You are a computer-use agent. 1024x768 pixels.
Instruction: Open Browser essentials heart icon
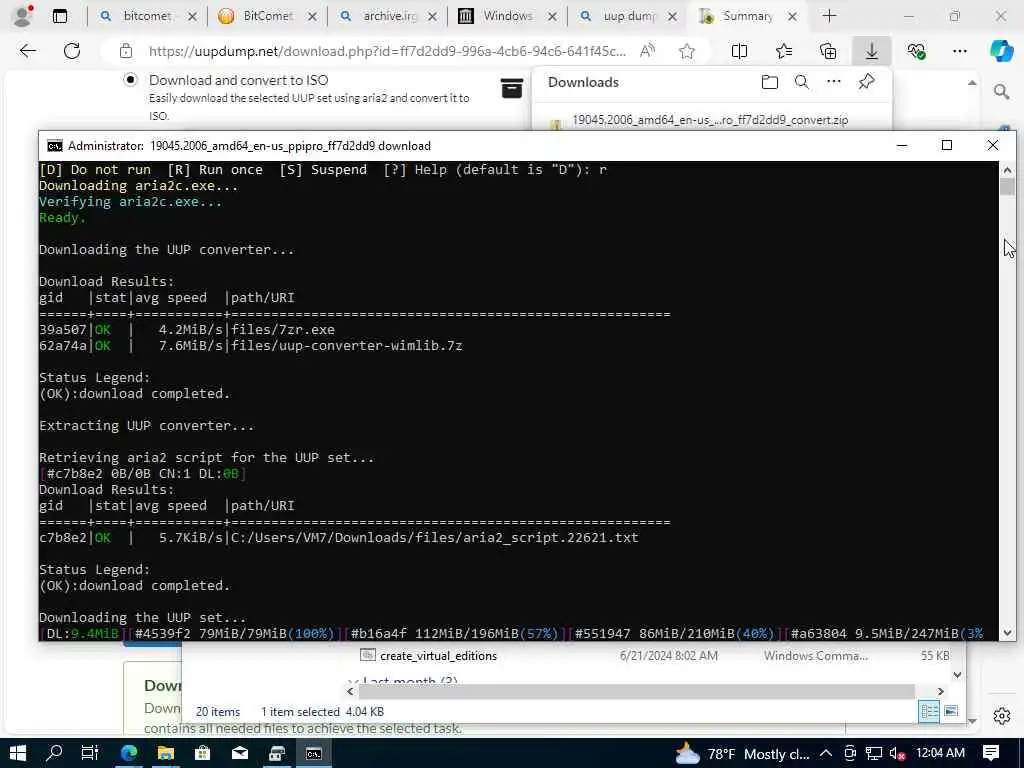pos(916,51)
